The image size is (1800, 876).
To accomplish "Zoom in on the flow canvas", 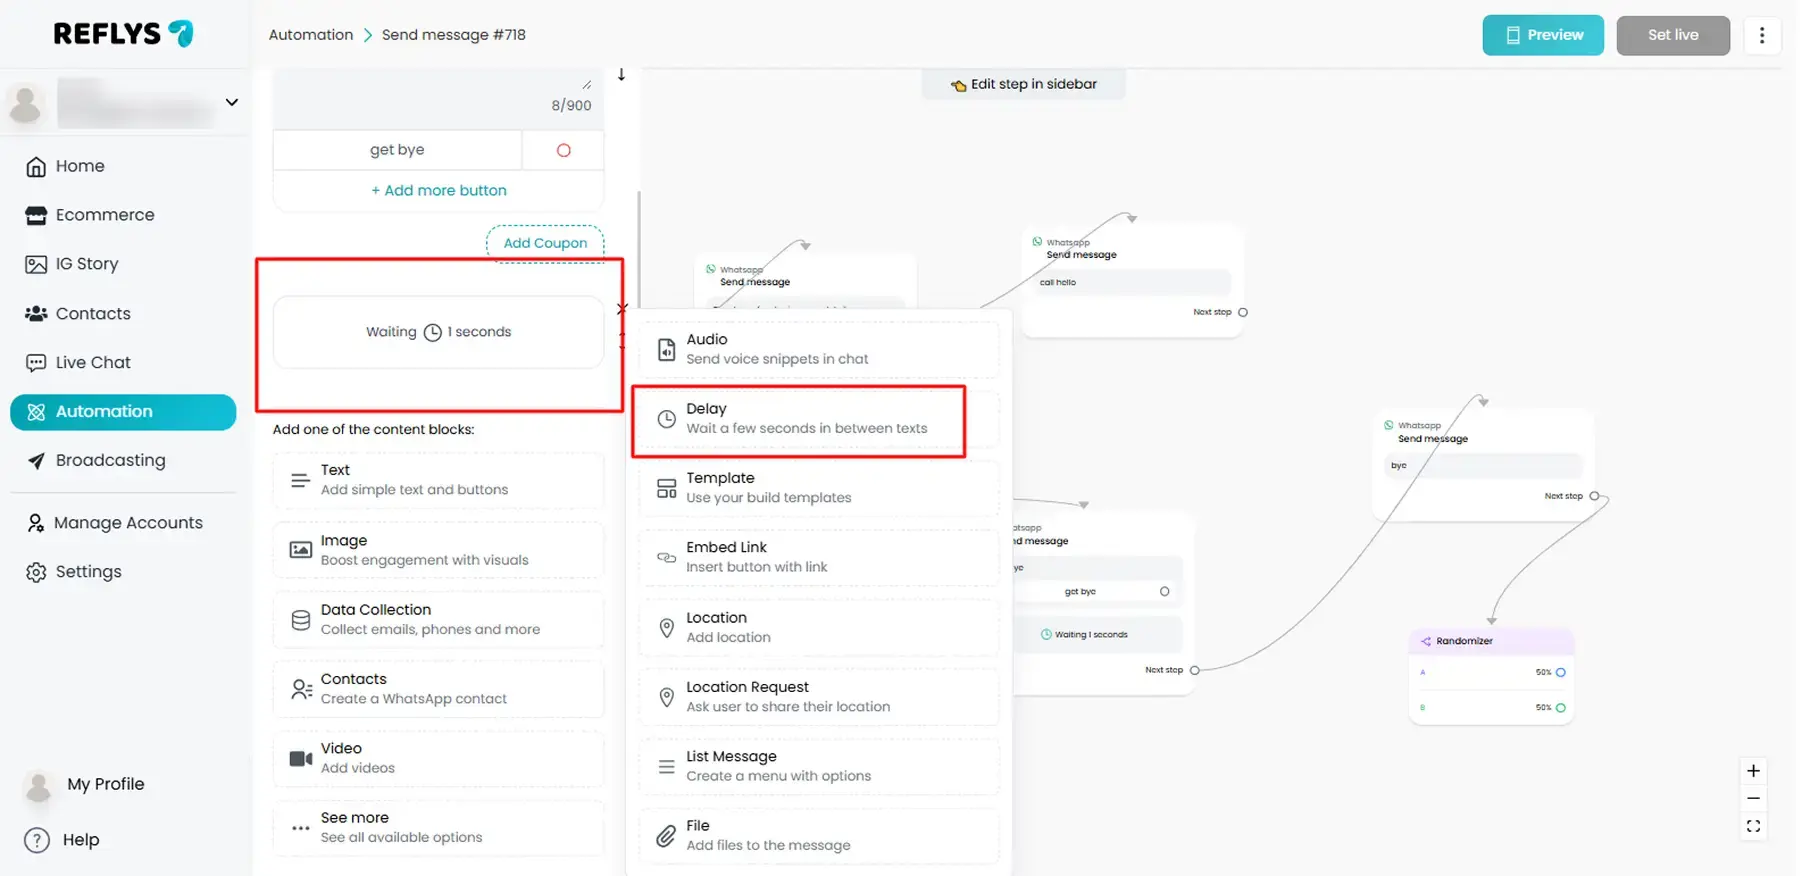I will (1753, 771).
